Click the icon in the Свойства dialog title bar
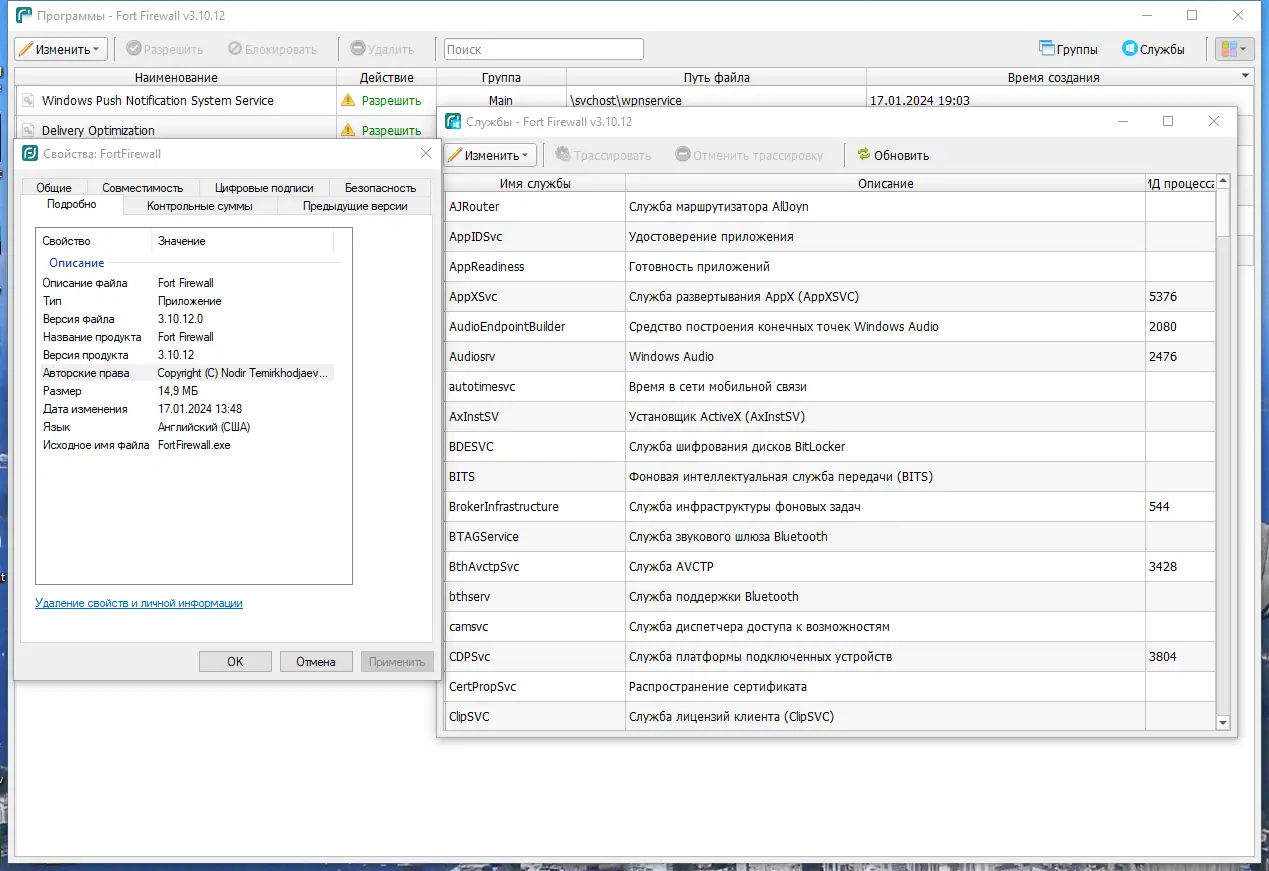This screenshot has width=1269, height=871. tap(30, 154)
